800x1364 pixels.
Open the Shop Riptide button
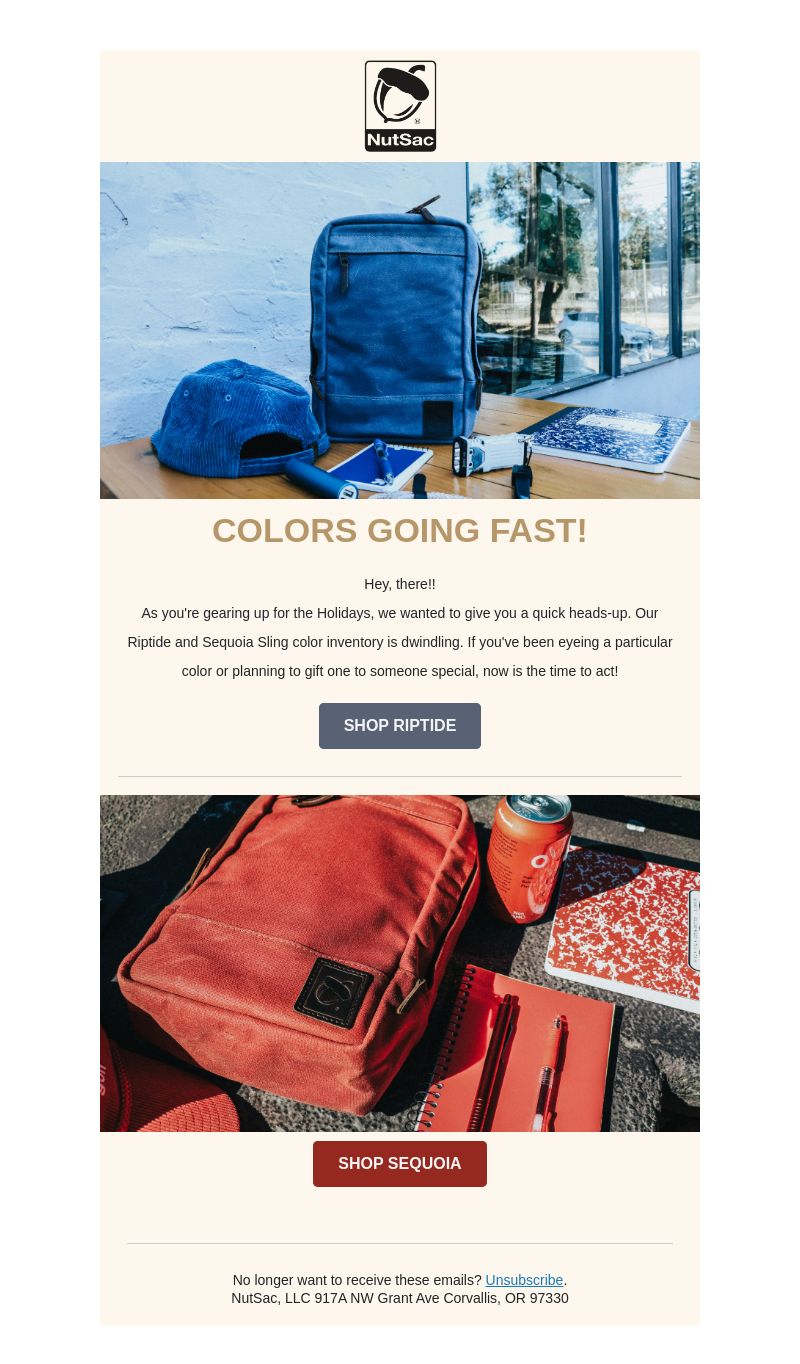point(400,726)
